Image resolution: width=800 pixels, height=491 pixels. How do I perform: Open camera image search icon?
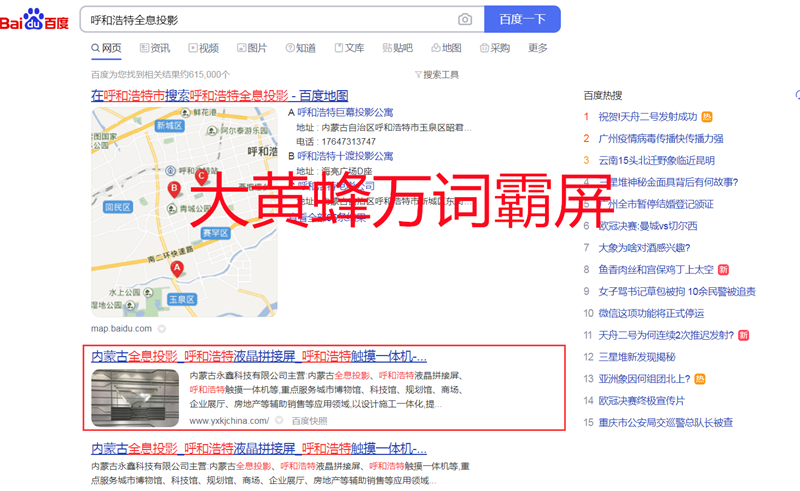(x=465, y=19)
